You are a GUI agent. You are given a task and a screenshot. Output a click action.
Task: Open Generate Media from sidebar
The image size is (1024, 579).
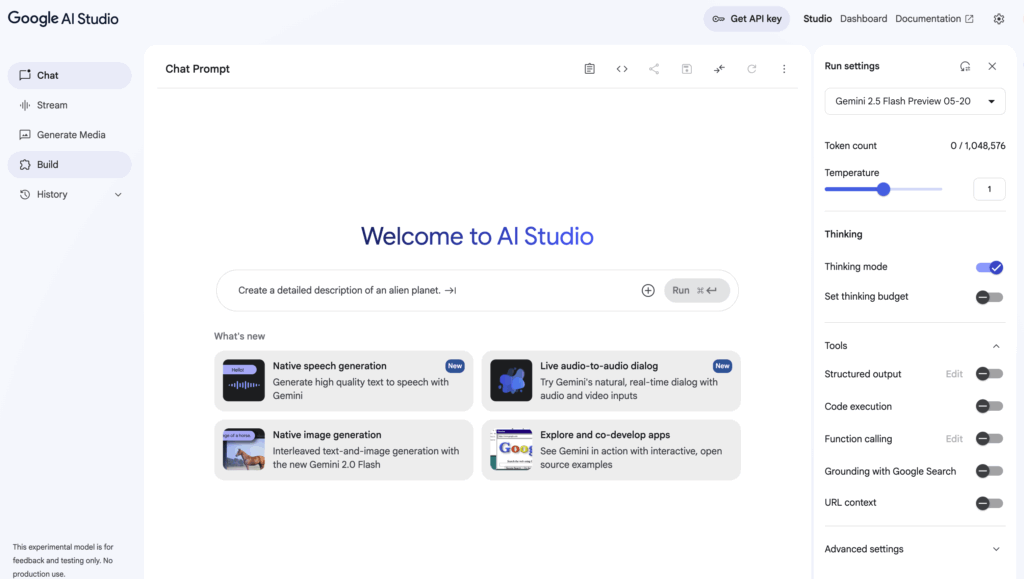(x=70, y=135)
